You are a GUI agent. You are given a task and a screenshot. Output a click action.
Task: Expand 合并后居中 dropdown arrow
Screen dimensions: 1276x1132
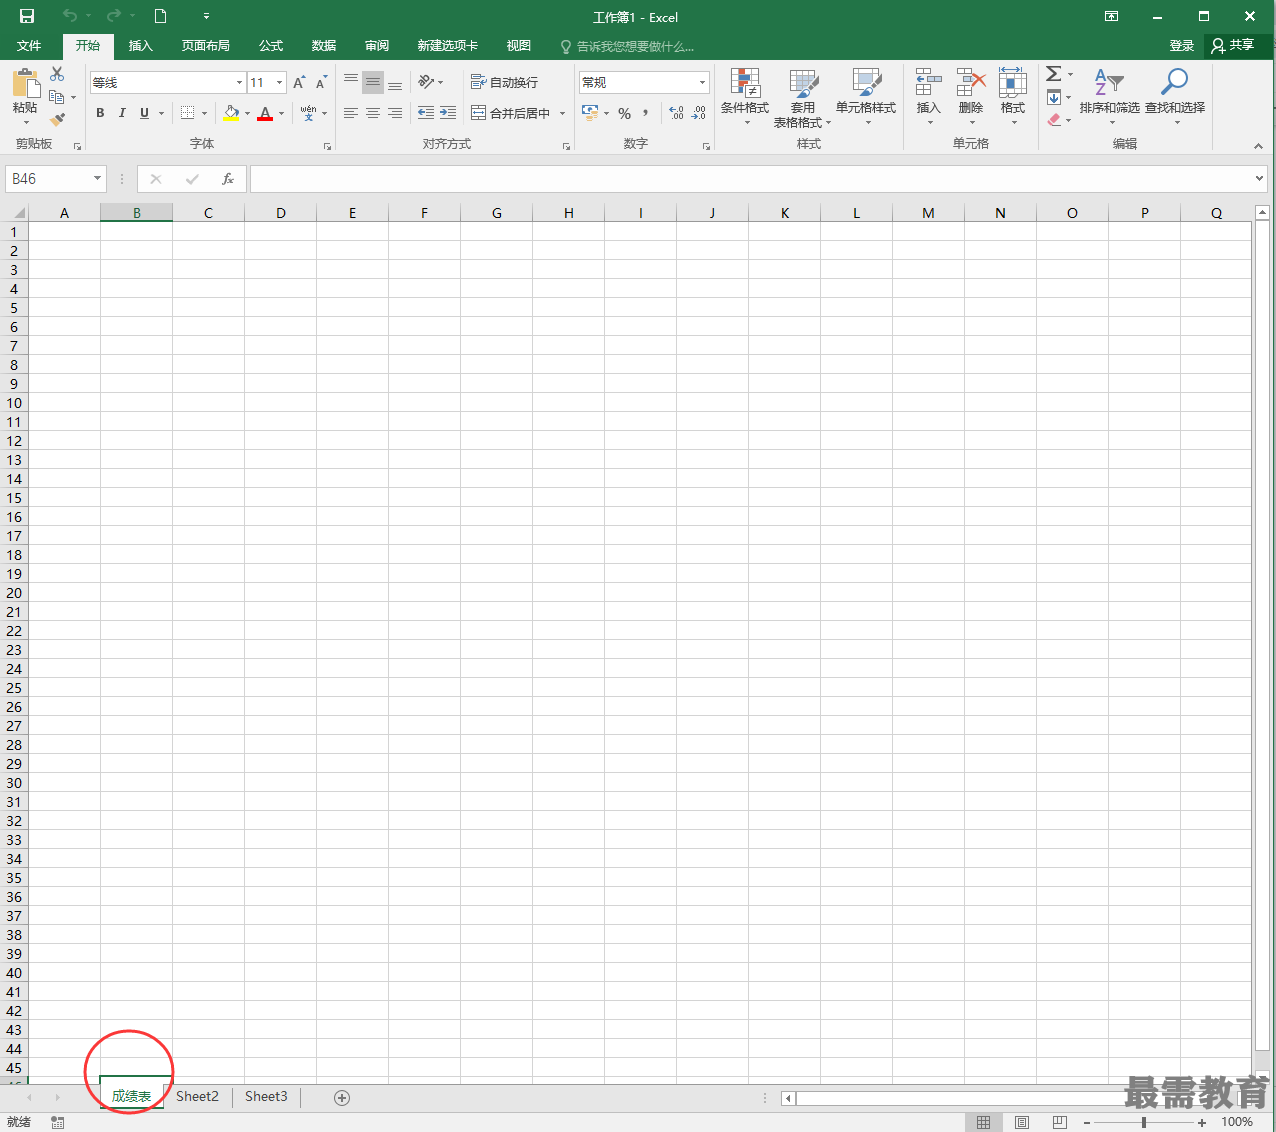pyautogui.click(x=562, y=113)
